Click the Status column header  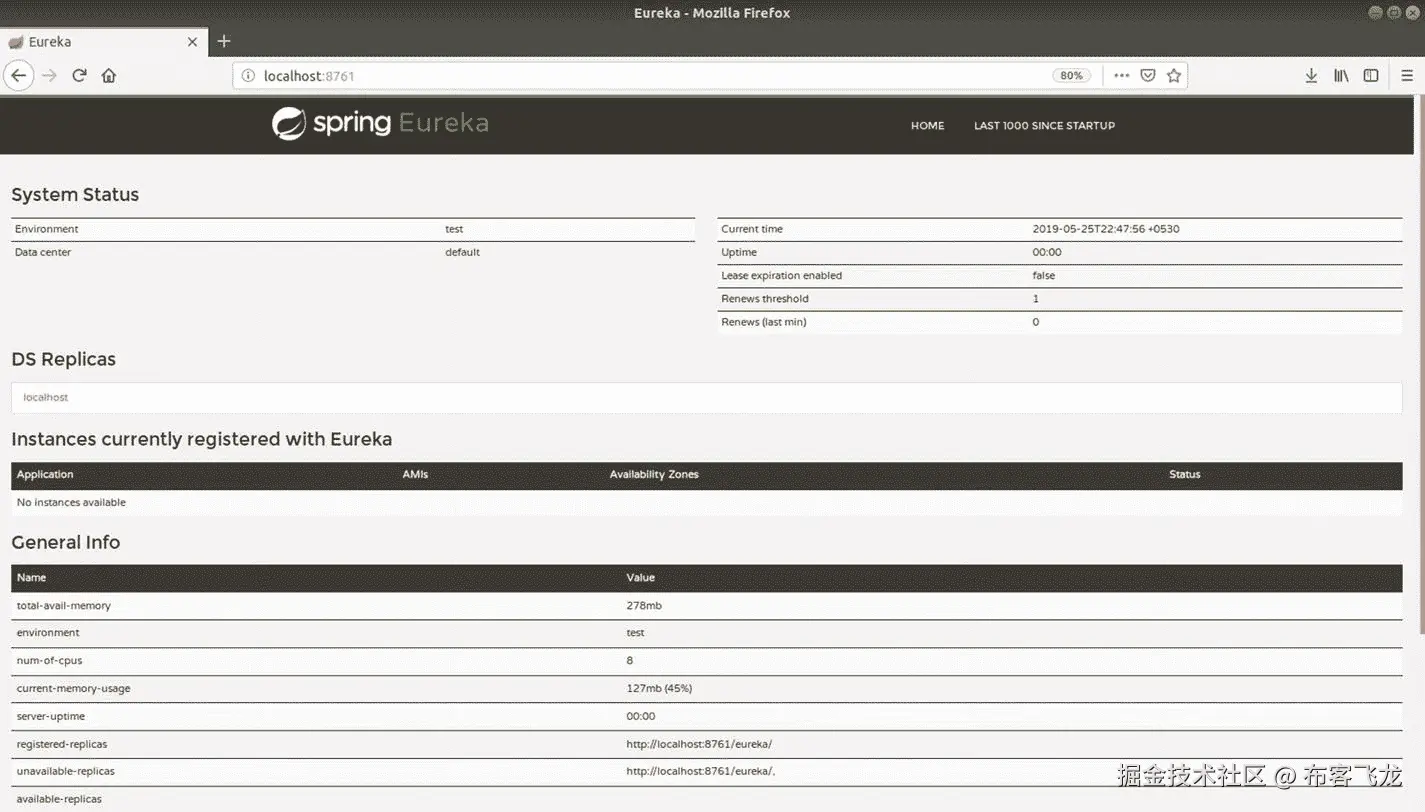click(x=1184, y=474)
